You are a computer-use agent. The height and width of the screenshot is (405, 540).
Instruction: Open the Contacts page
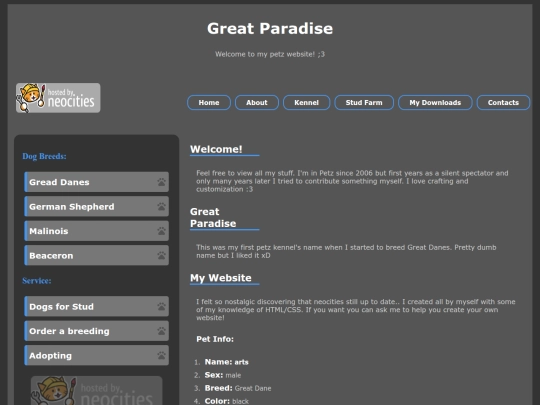pos(503,103)
